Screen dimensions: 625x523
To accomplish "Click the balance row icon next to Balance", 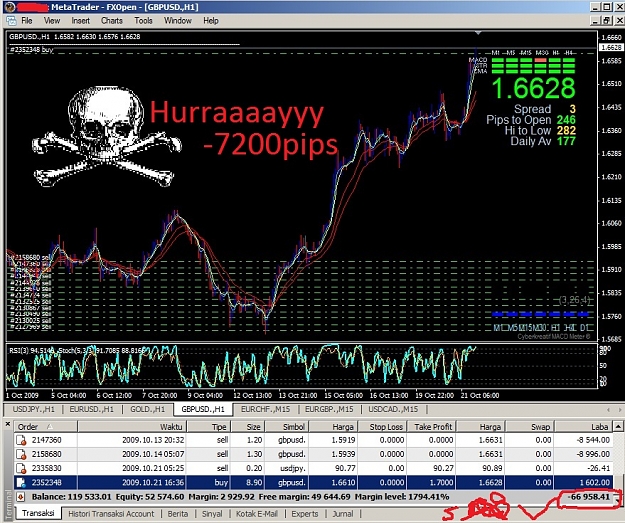I will 21,497.
